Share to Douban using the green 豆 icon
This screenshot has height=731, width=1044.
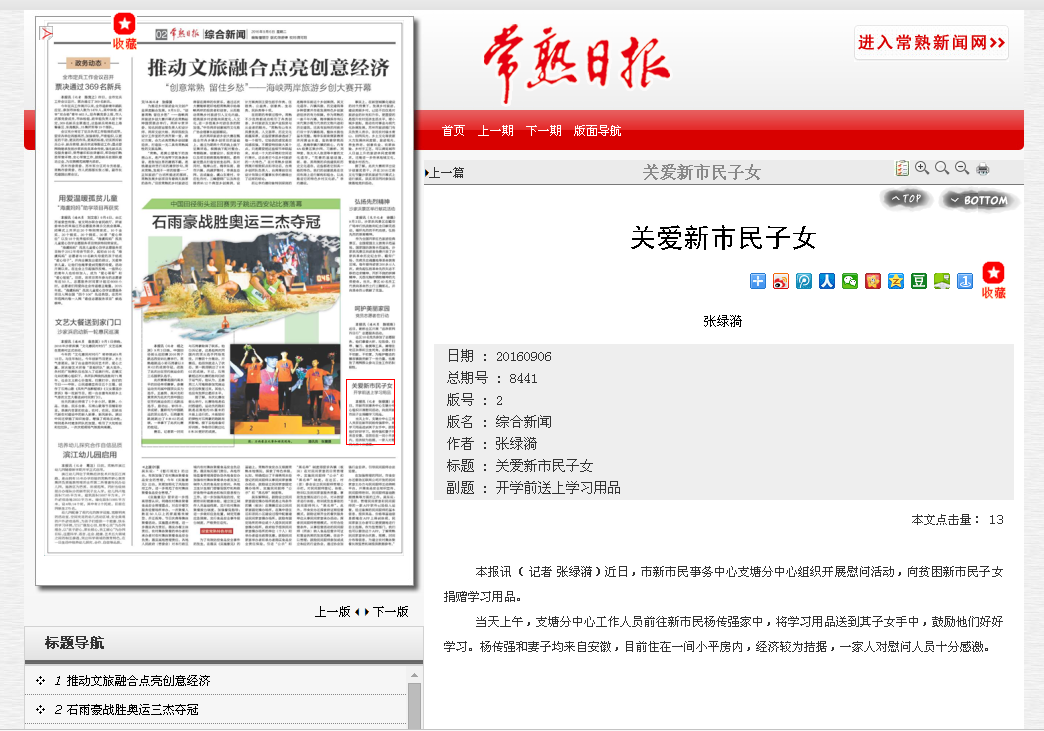point(919,281)
